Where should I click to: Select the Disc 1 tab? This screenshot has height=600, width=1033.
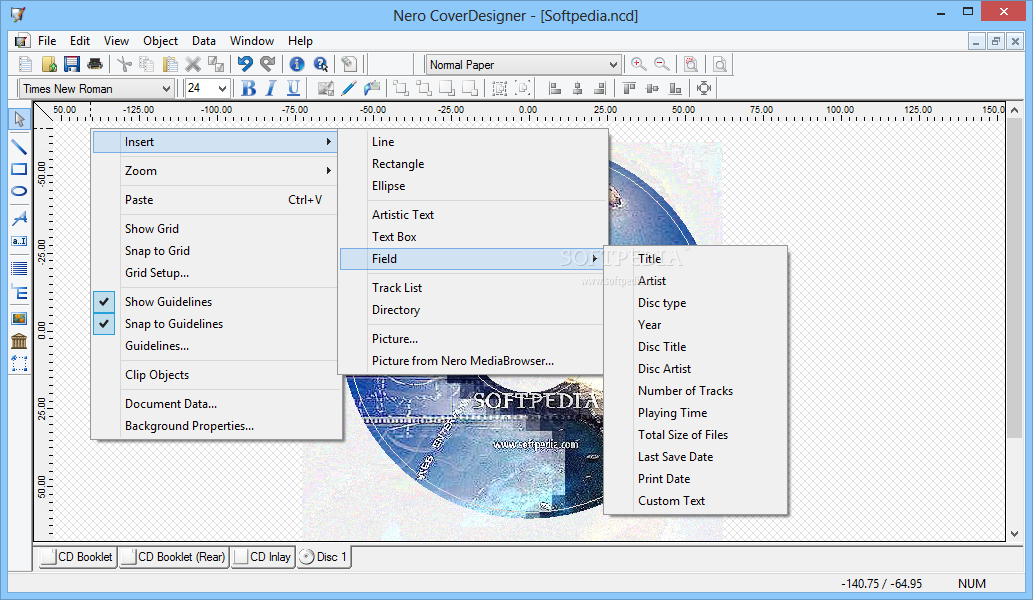(323, 557)
